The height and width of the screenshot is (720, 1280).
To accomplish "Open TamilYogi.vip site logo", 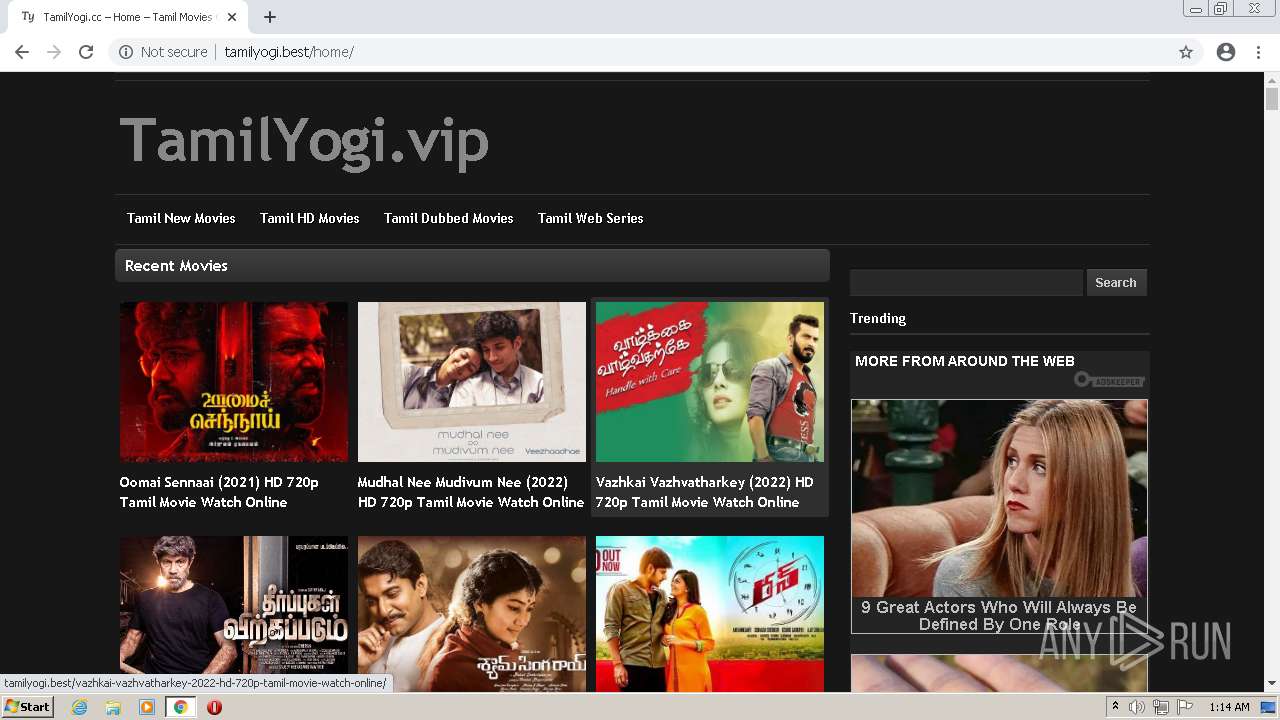I will 304,141.
